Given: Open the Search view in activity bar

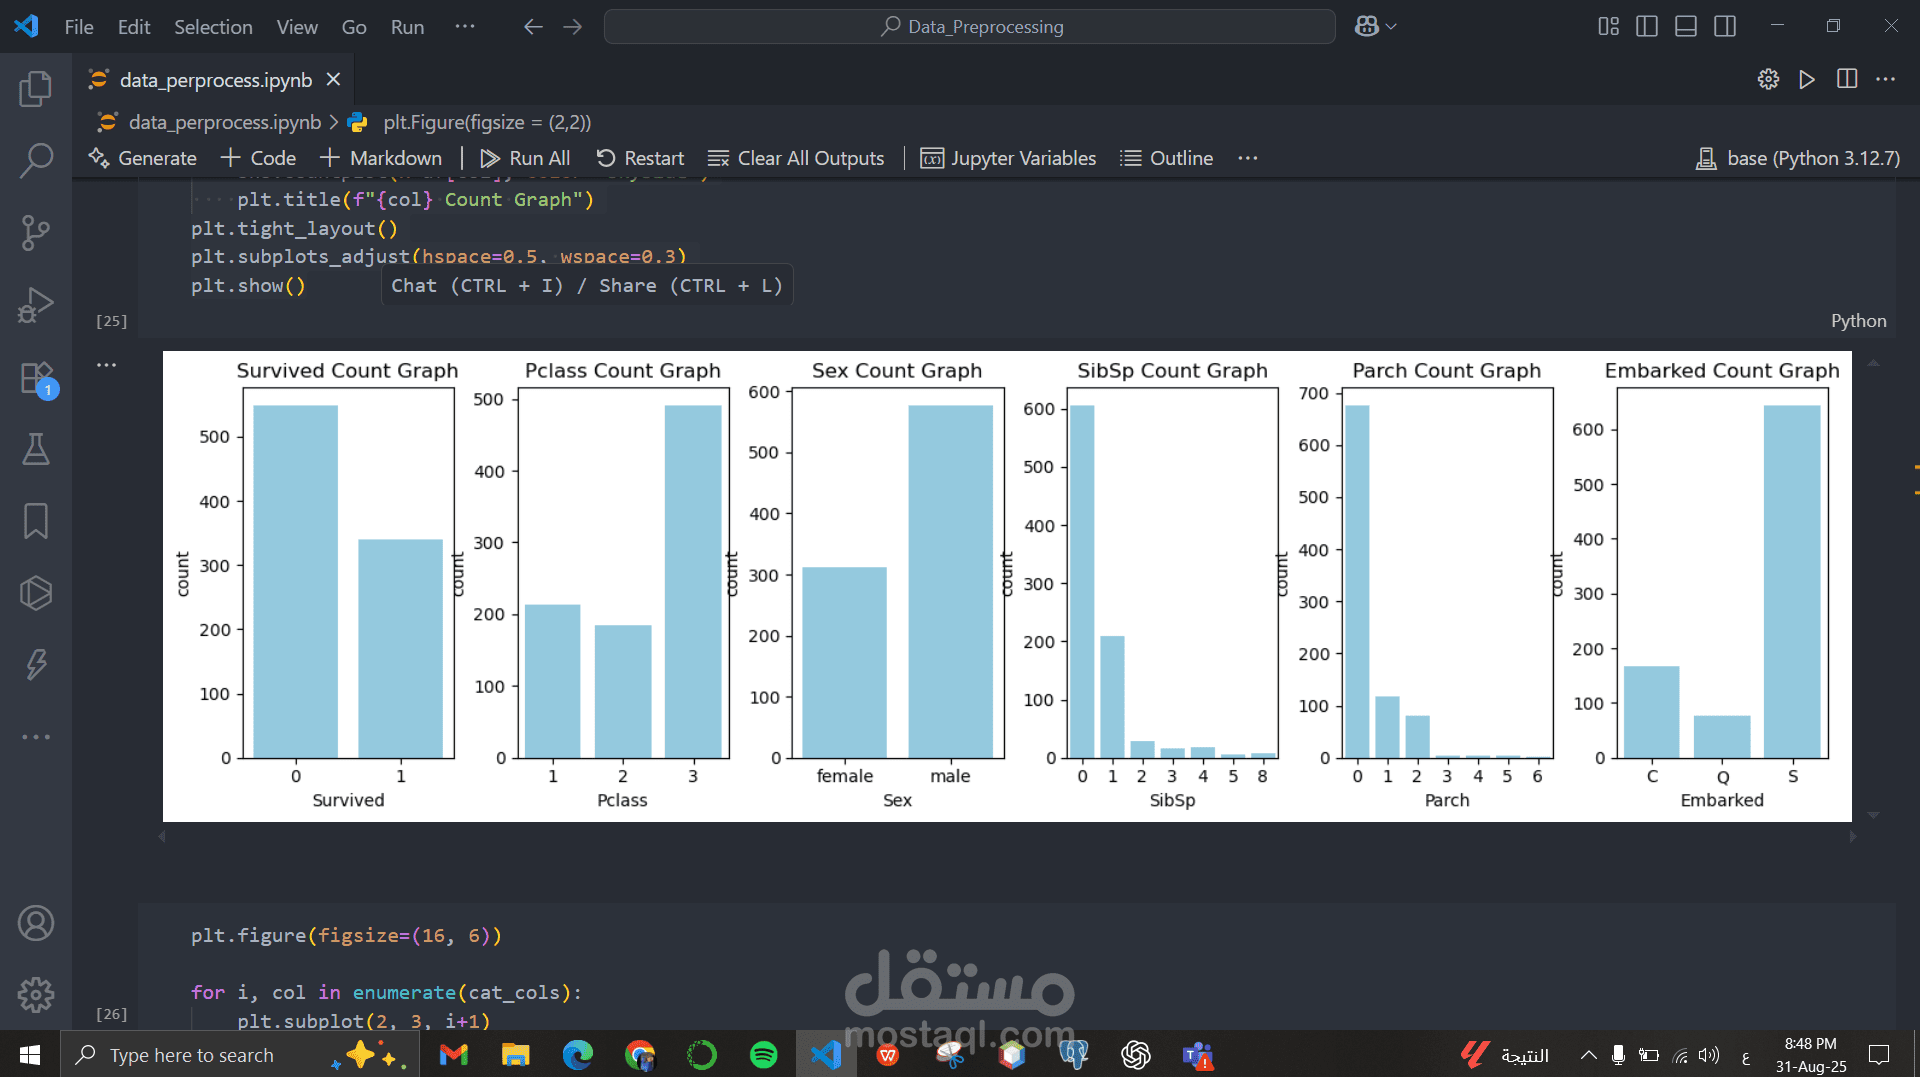Looking at the screenshot, I should pos(36,160).
